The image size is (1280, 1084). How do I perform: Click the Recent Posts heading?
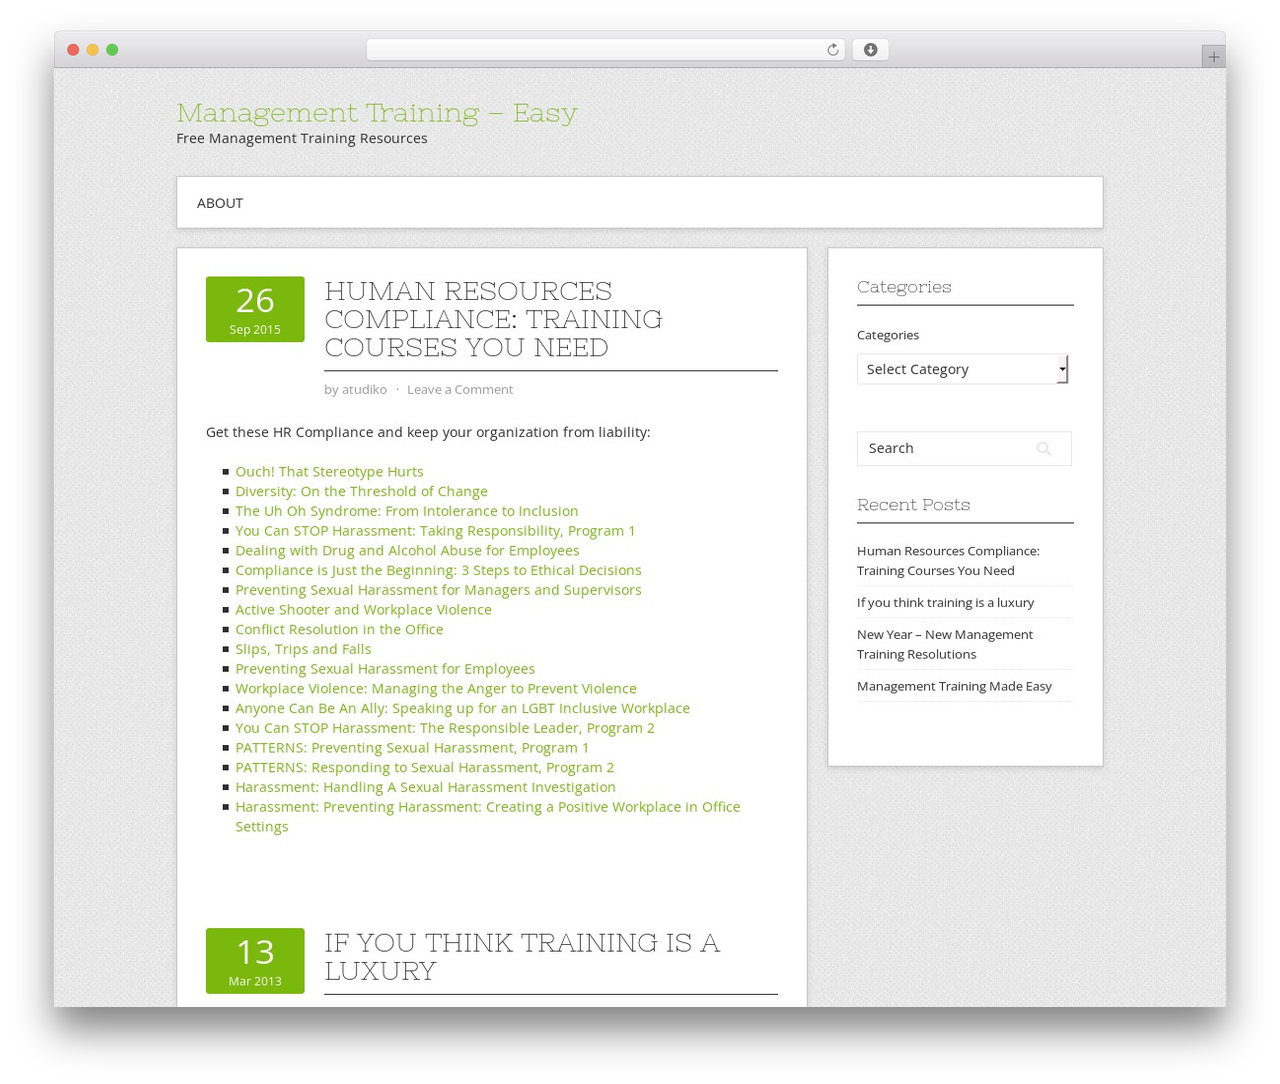(x=913, y=505)
